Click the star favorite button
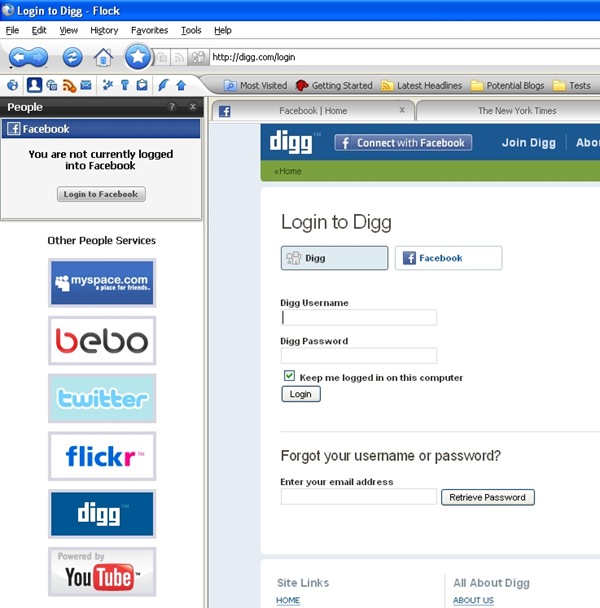This screenshot has height=608, width=600. (x=137, y=57)
